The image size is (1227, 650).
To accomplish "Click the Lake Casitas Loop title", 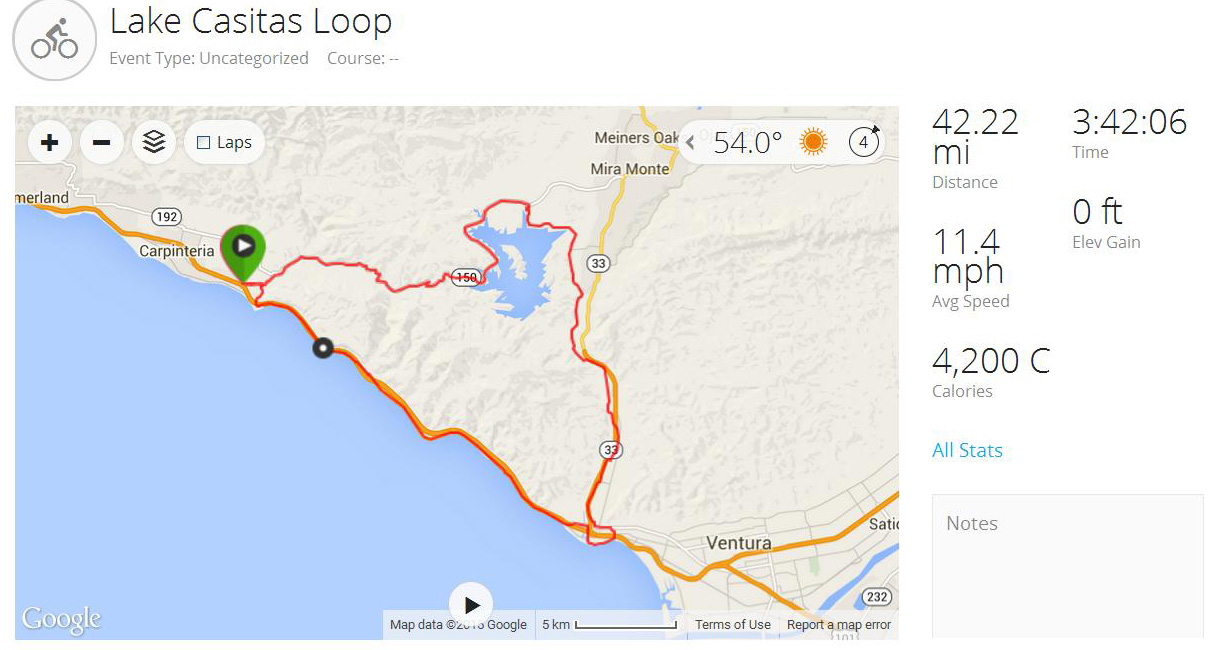I will (x=250, y=21).
